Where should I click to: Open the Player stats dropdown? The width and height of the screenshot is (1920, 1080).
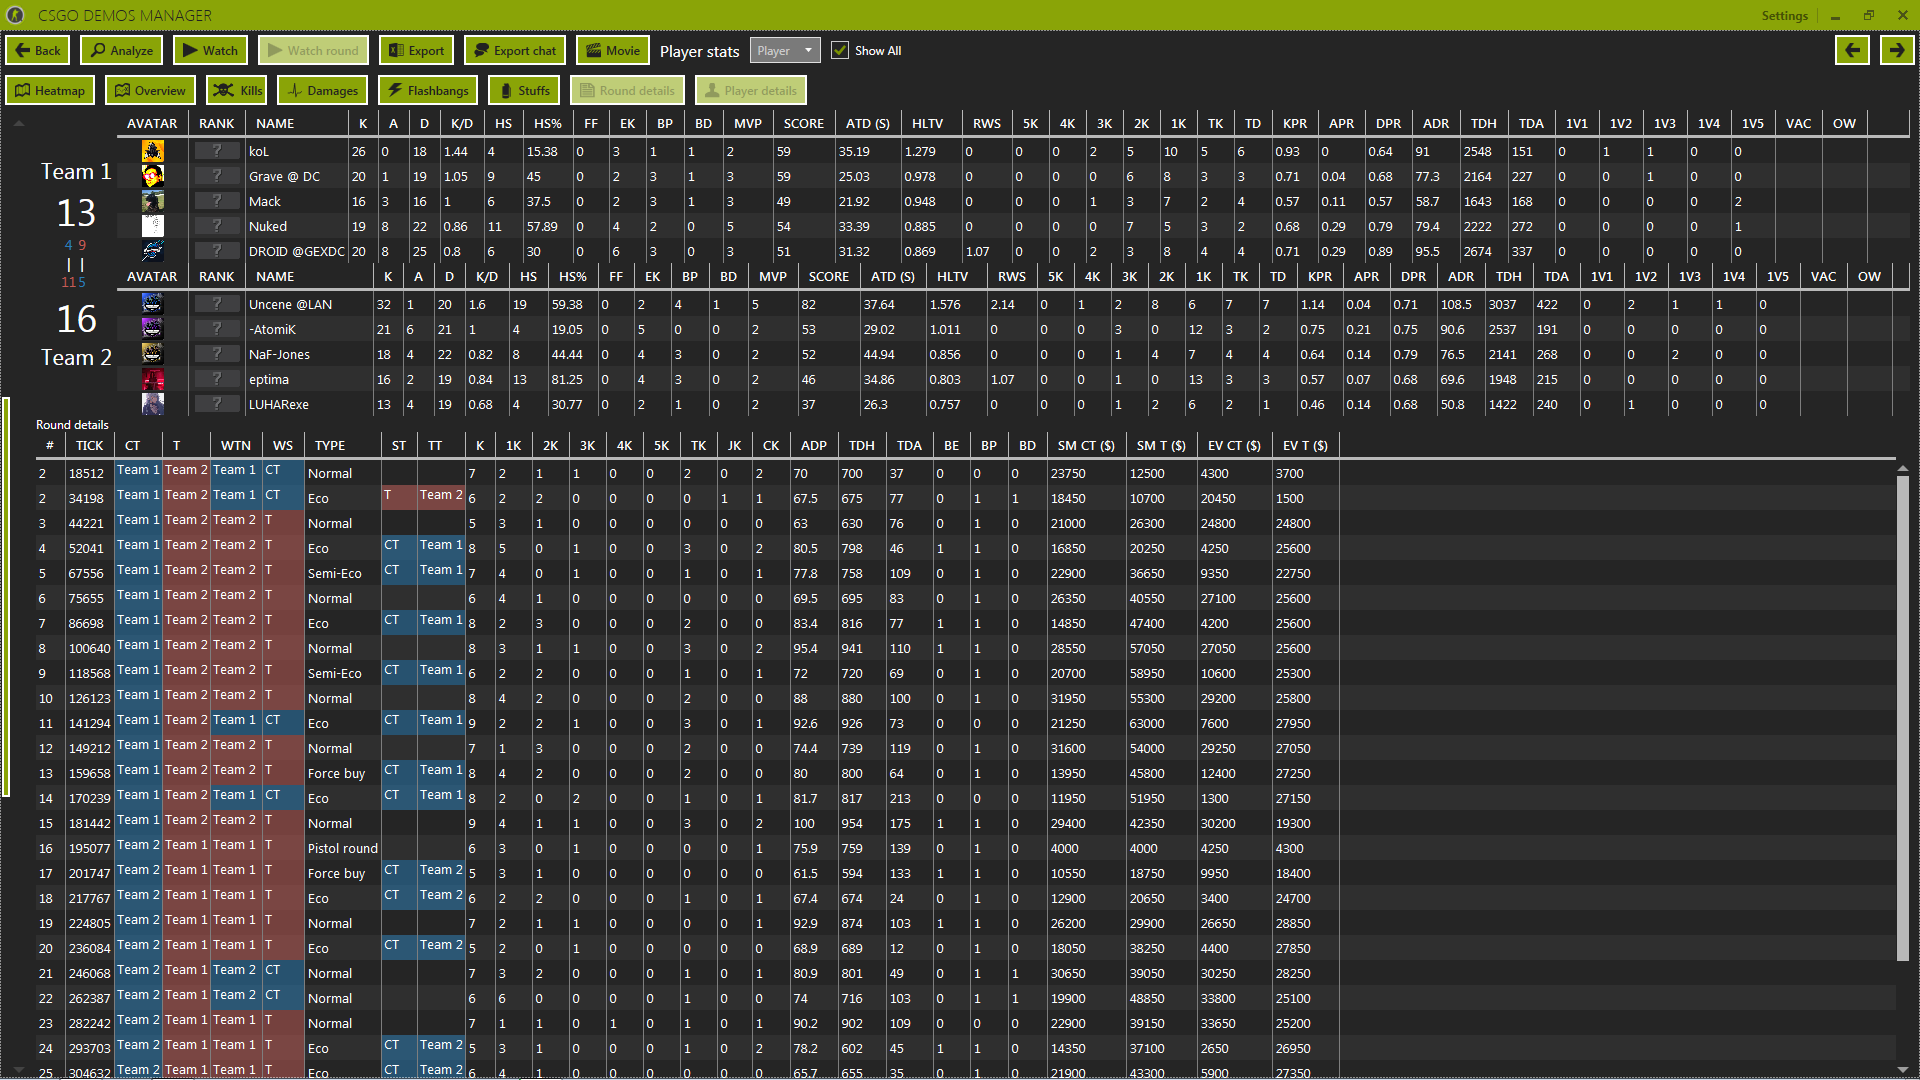pyautogui.click(x=785, y=51)
